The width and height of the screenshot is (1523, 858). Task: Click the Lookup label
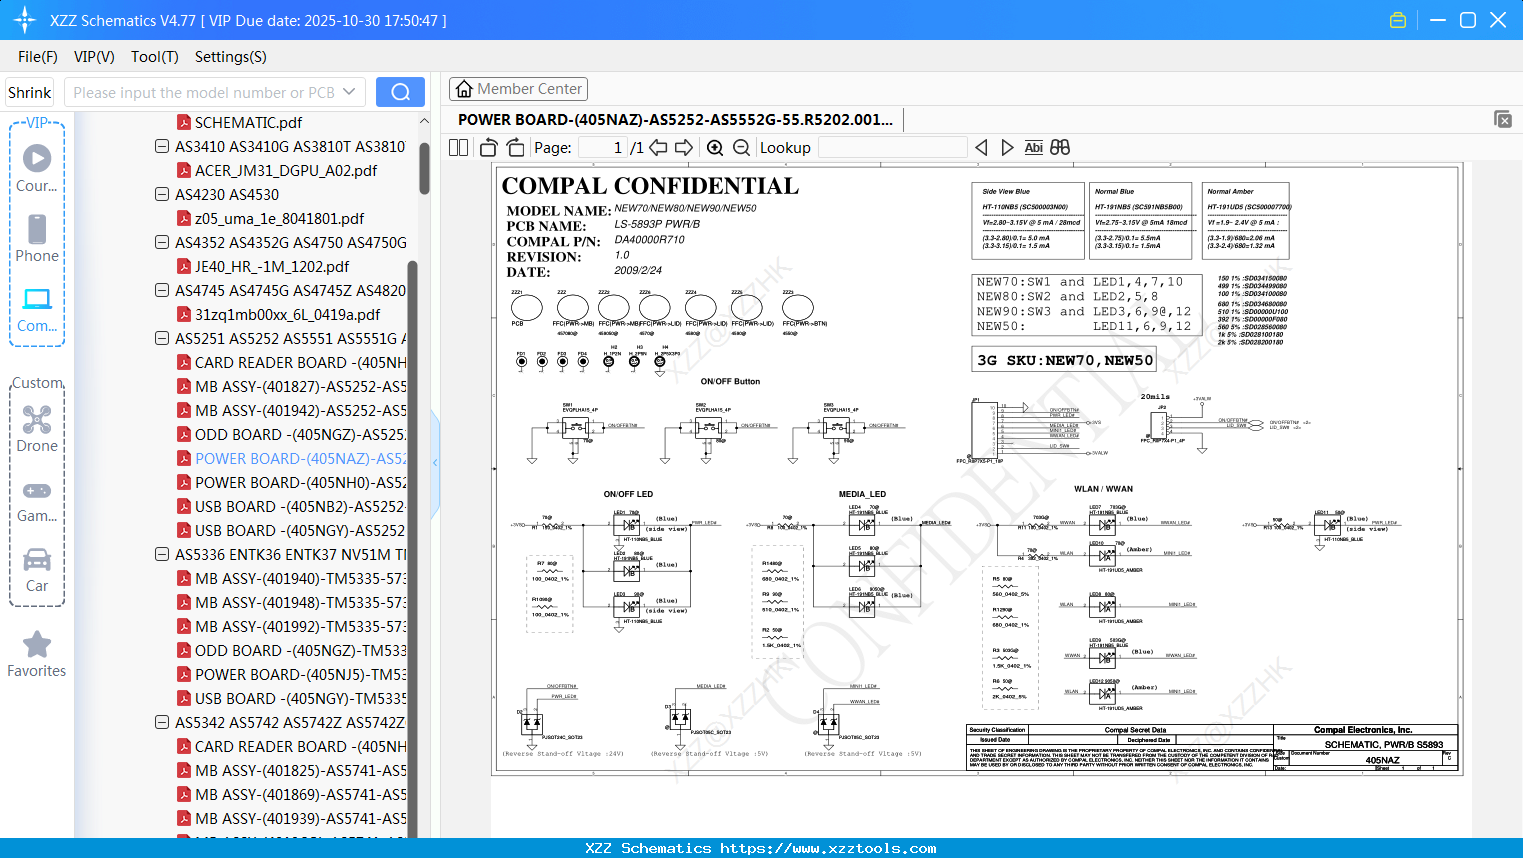785,148
